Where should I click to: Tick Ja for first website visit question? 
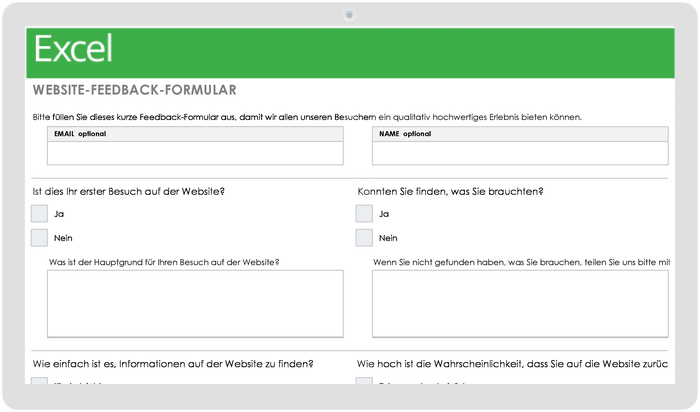(39, 213)
